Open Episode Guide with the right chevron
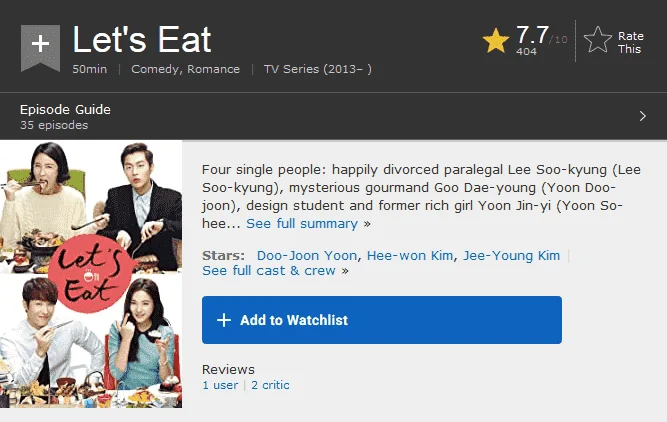667x422 pixels. click(643, 116)
